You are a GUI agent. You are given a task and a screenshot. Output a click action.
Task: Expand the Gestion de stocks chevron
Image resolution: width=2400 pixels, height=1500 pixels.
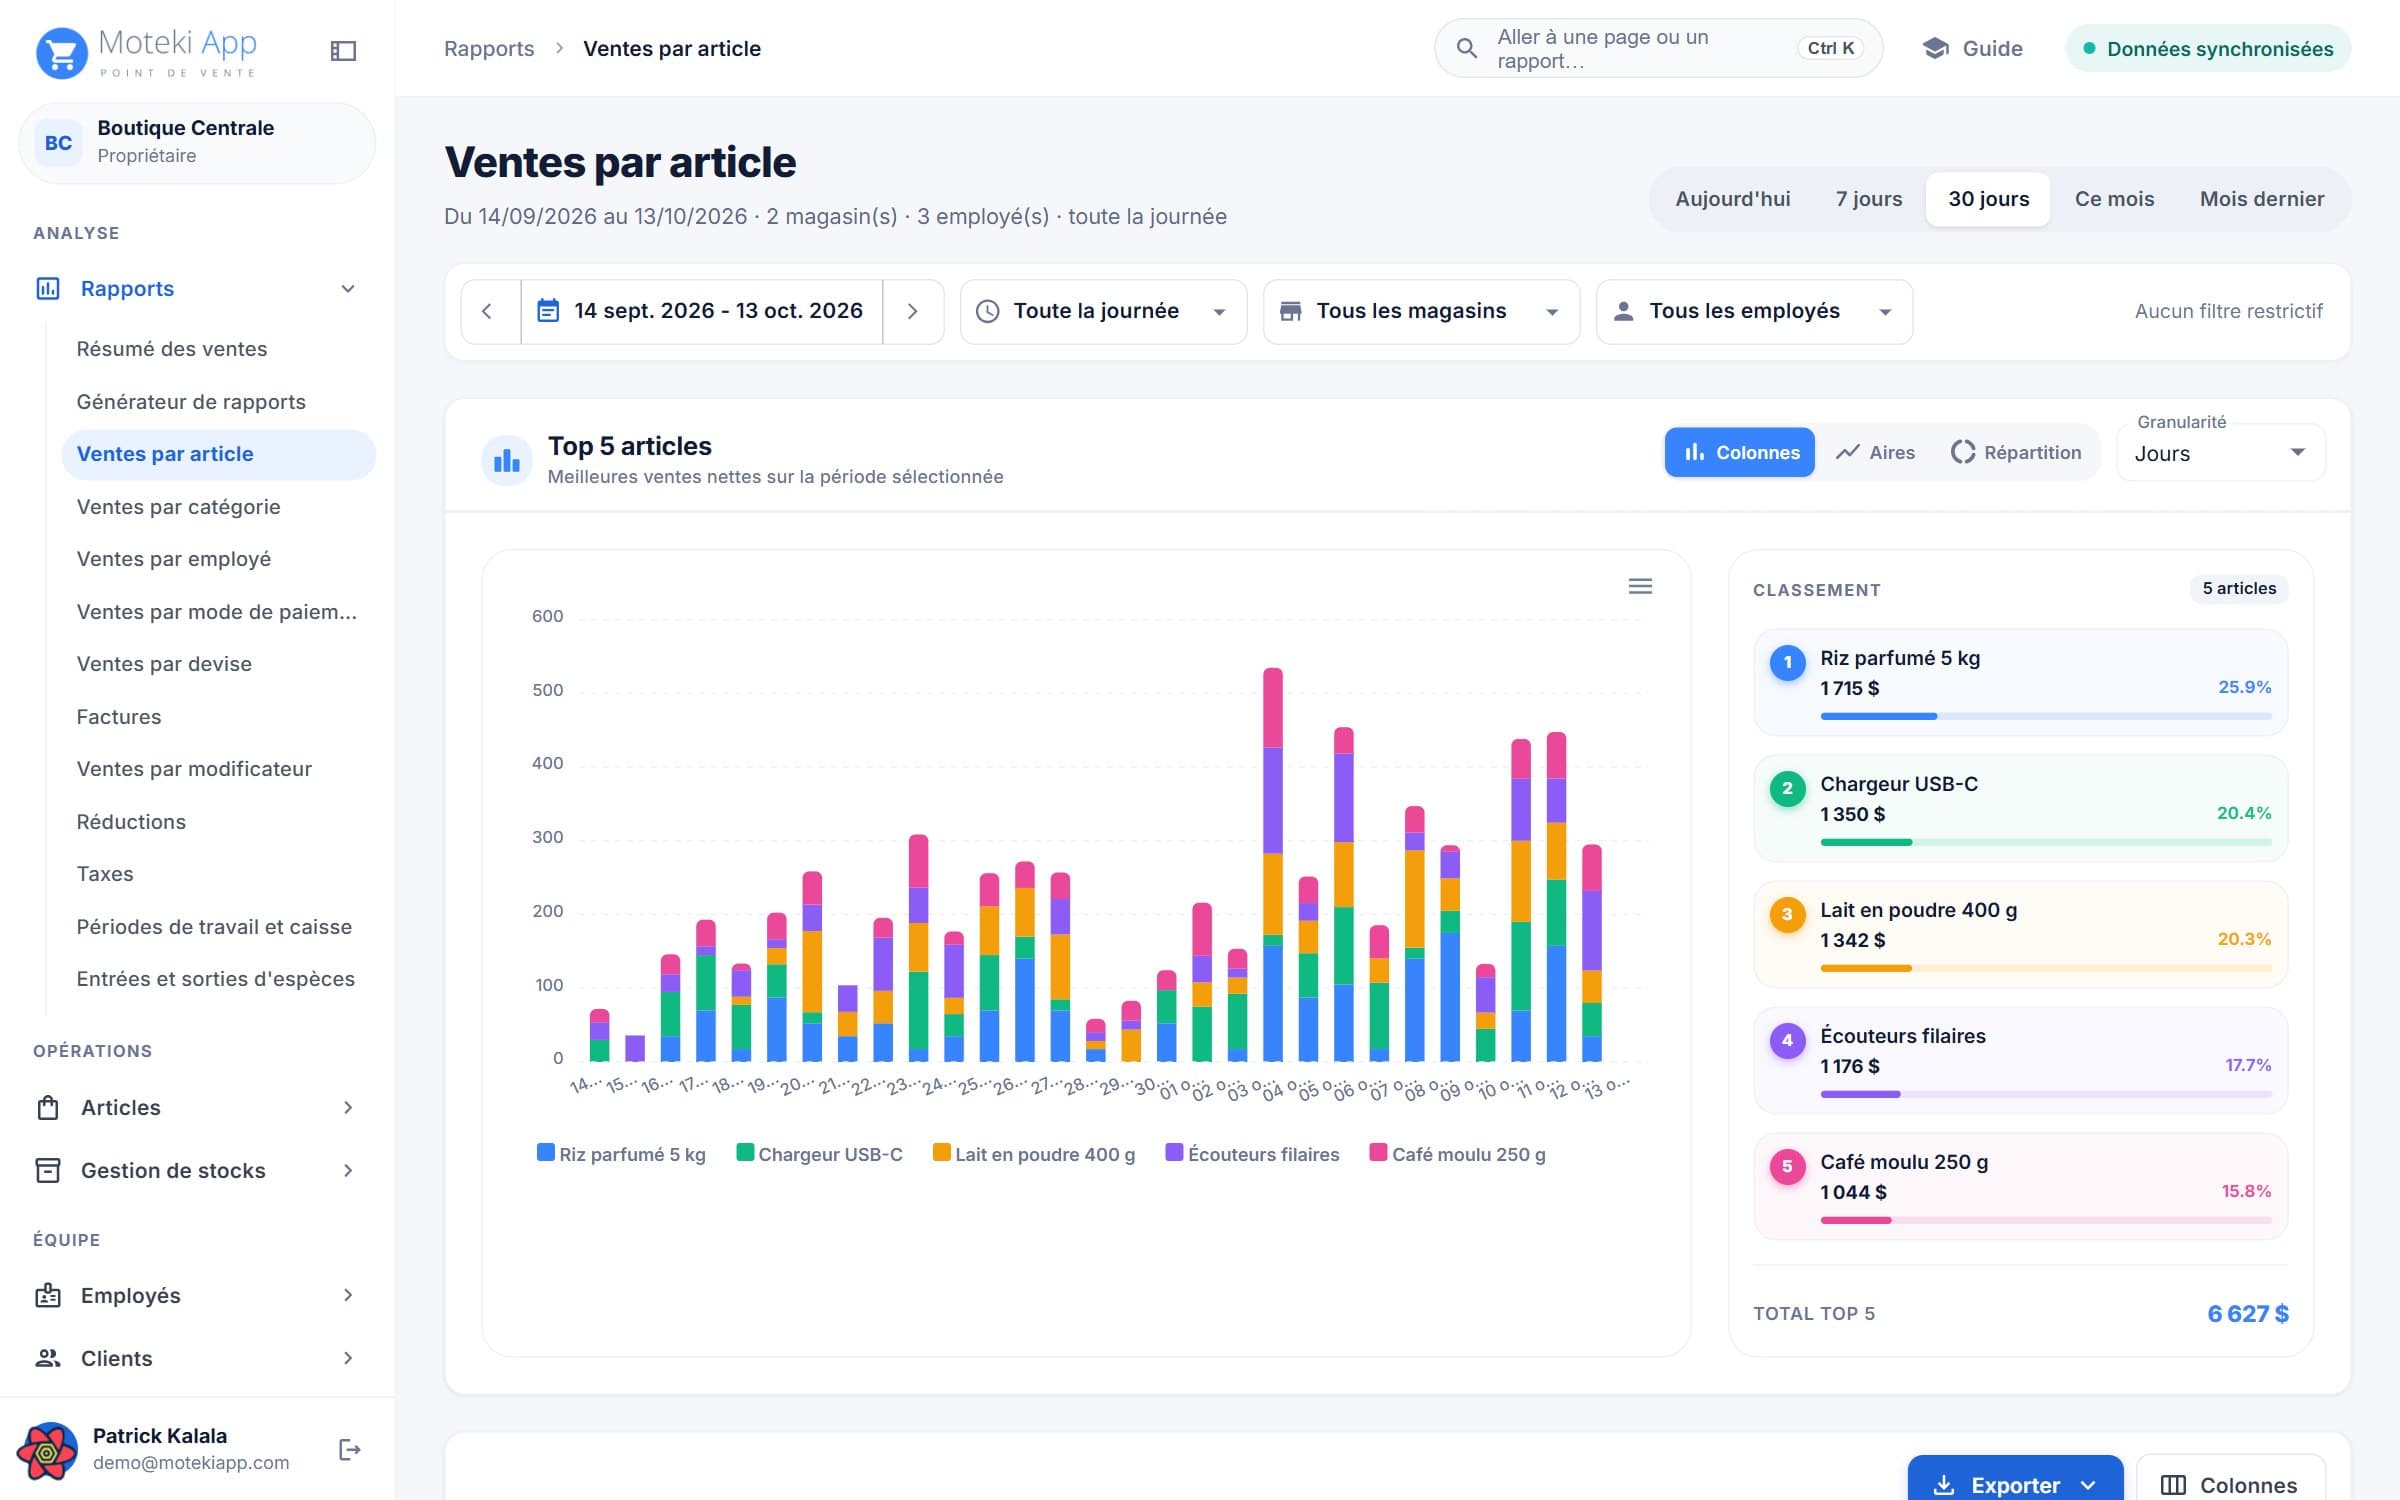click(x=348, y=1170)
